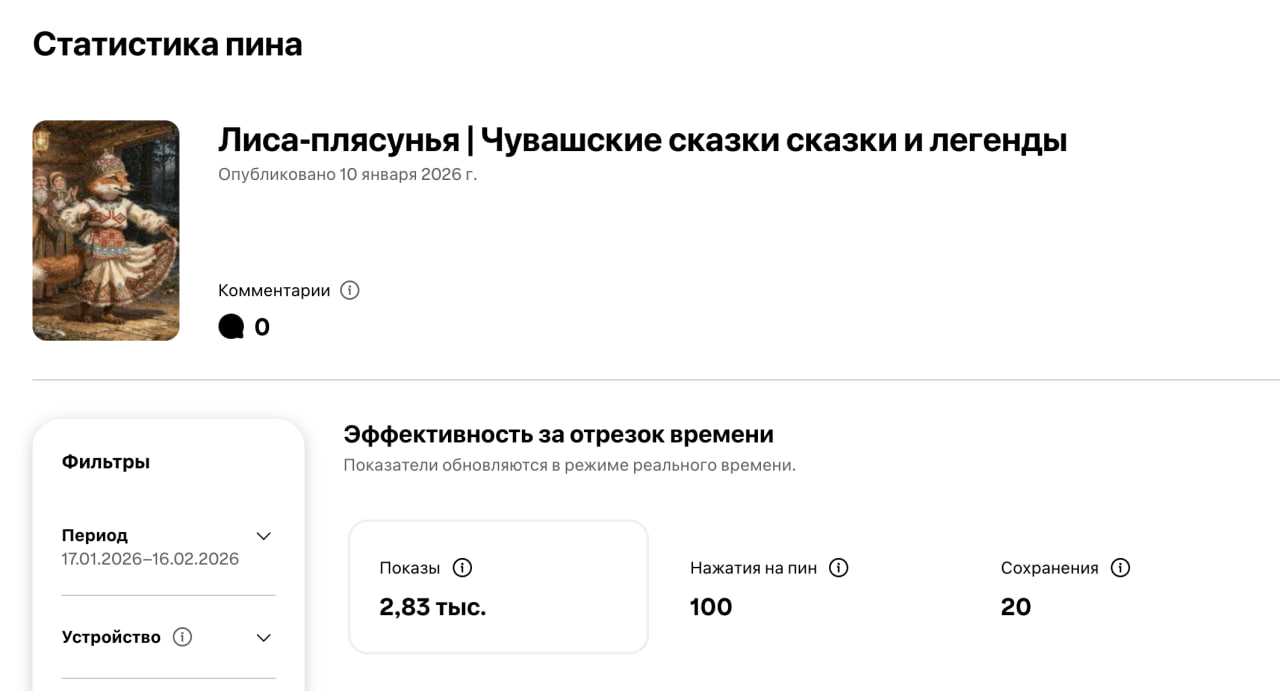Open the info icon beside Комментарии
Screen dimensions: 1280x691
(x=348, y=290)
